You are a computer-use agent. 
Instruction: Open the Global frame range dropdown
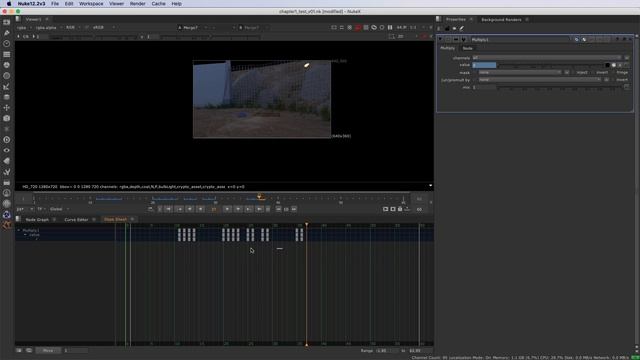click(x=59, y=209)
